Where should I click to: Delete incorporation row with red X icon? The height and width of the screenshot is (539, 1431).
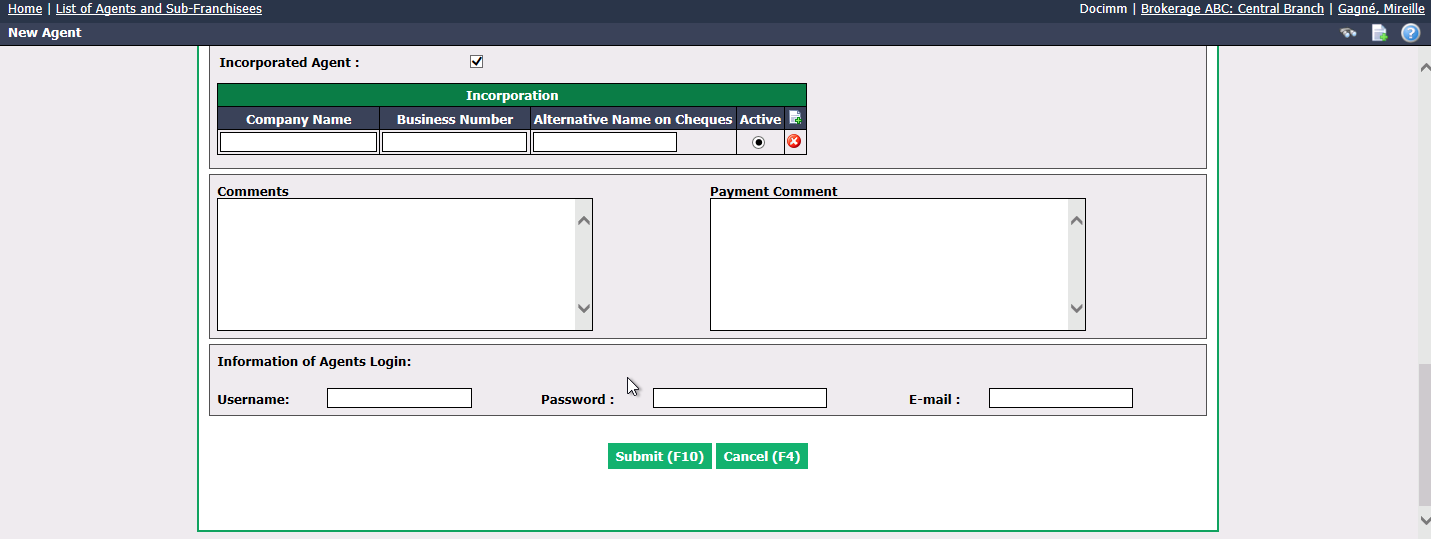coord(794,141)
